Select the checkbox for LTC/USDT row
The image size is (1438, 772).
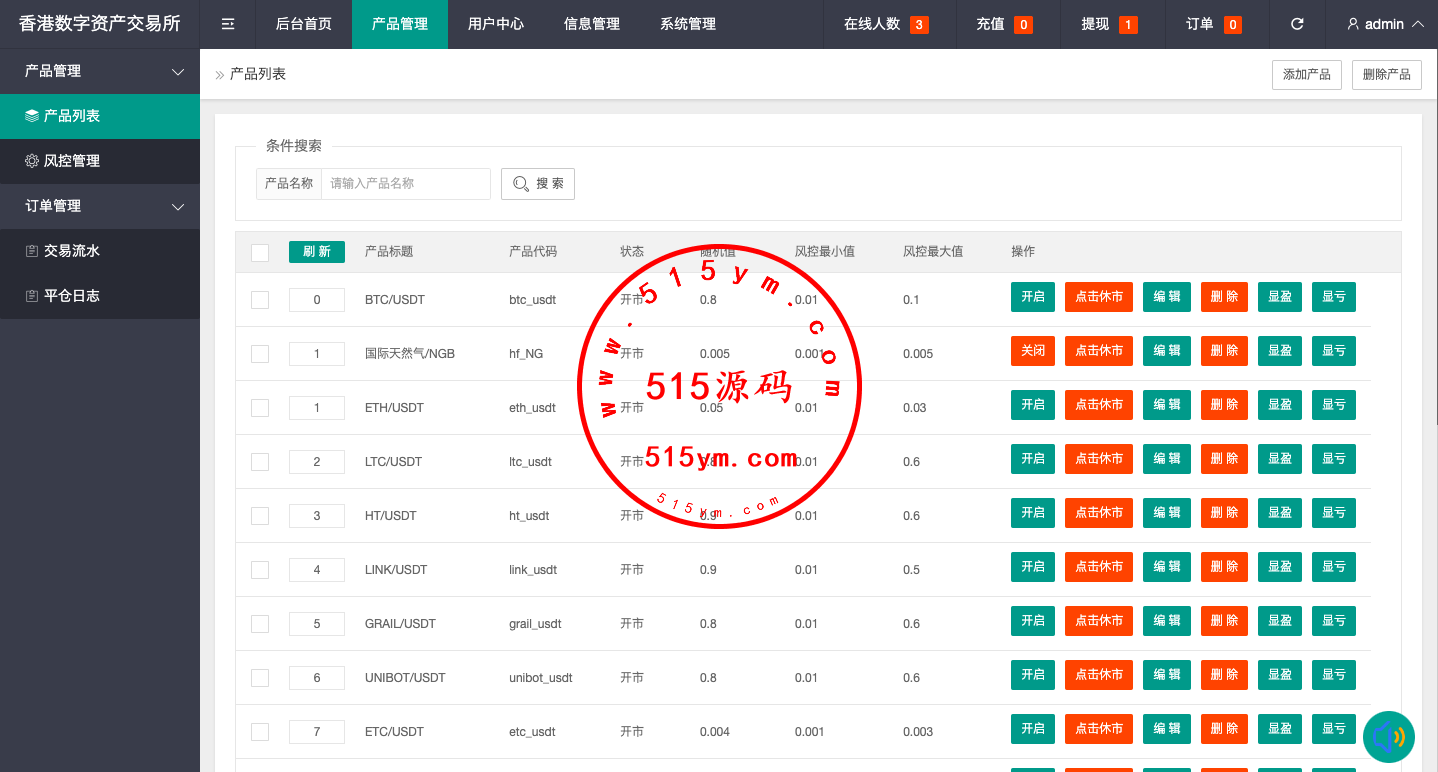pos(260,462)
